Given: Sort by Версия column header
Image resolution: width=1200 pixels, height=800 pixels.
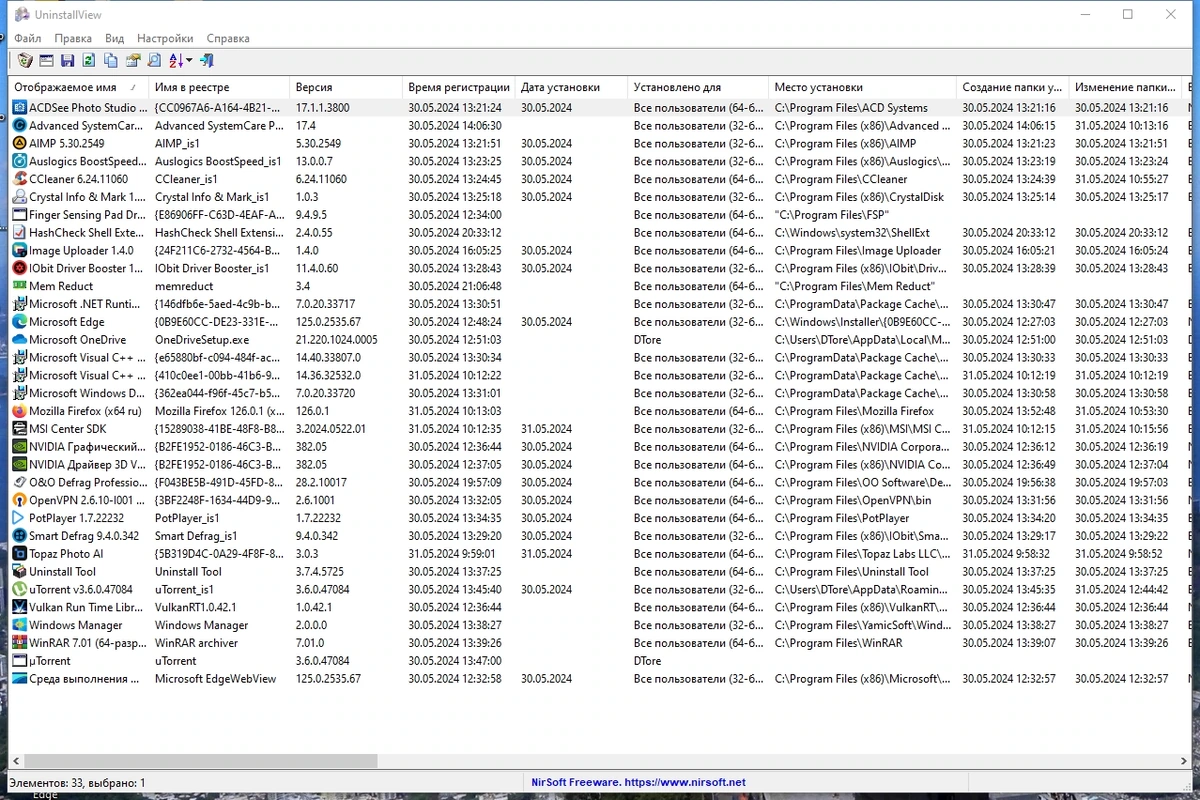Looking at the screenshot, I should pos(346,87).
